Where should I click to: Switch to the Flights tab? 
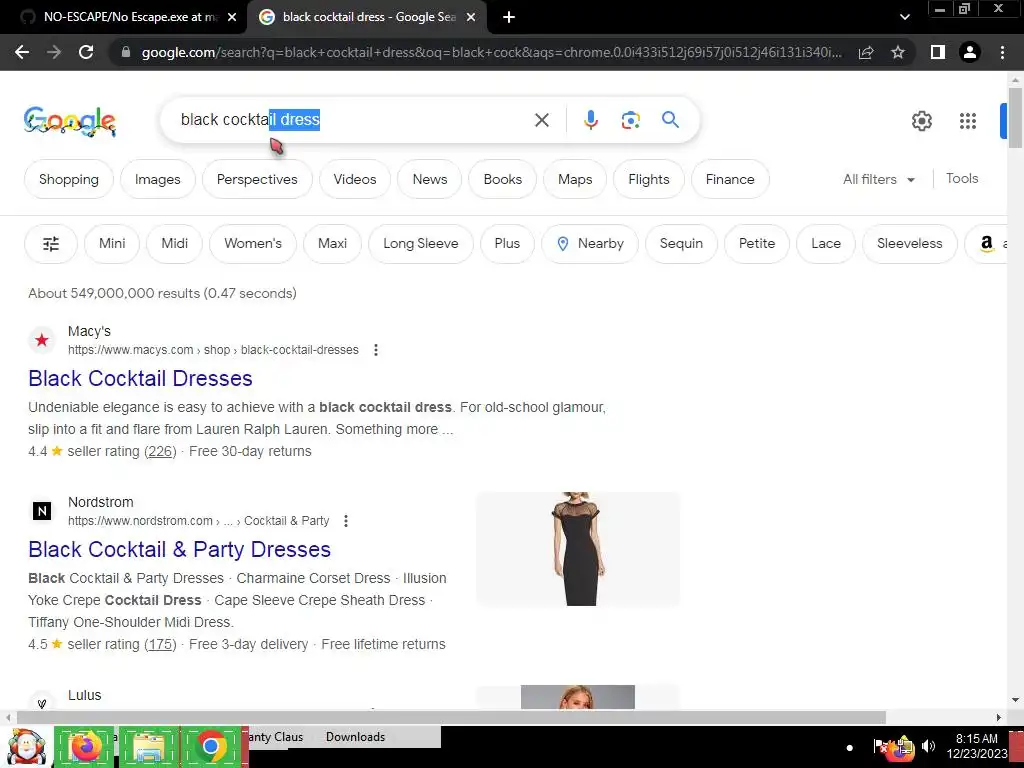(649, 179)
